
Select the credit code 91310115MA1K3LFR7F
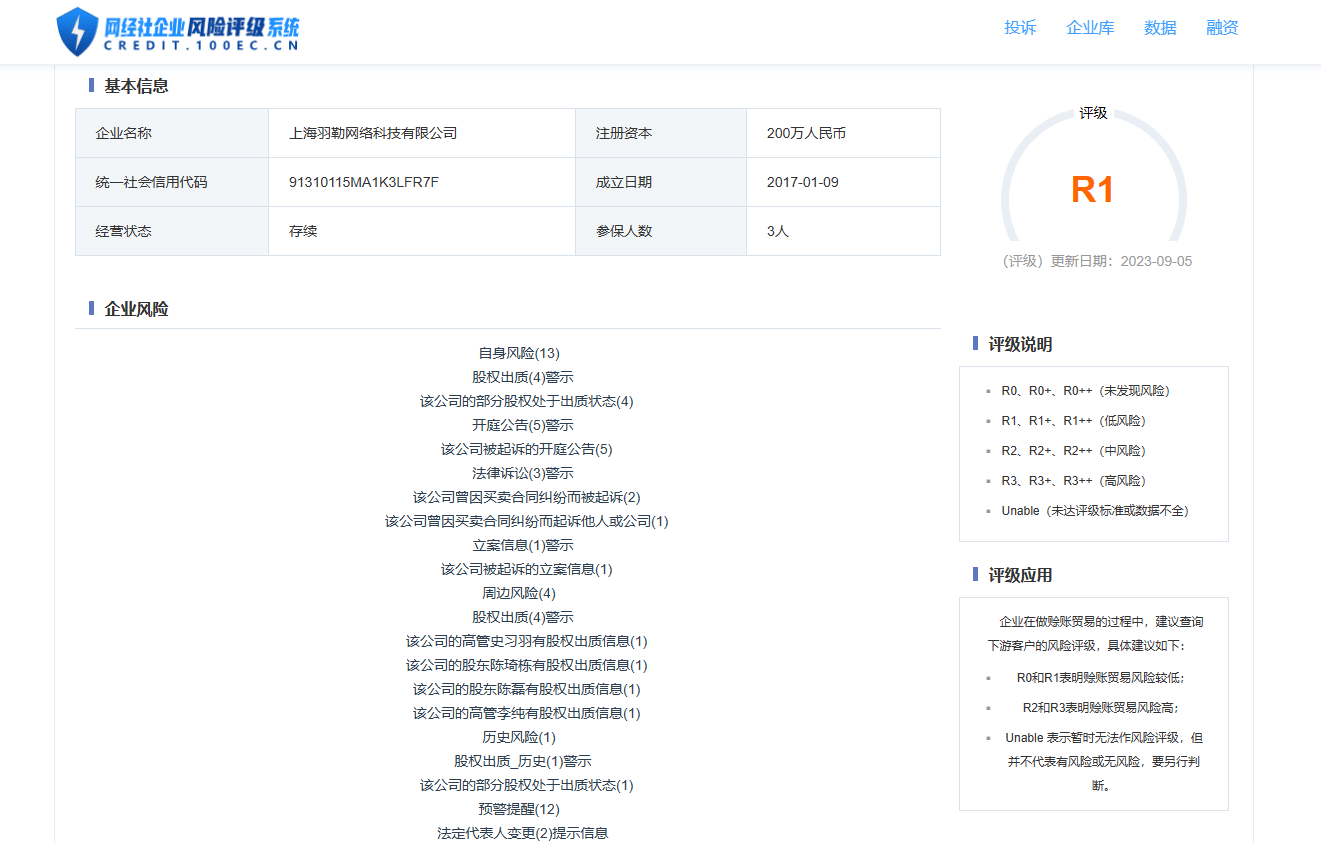coord(363,182)
